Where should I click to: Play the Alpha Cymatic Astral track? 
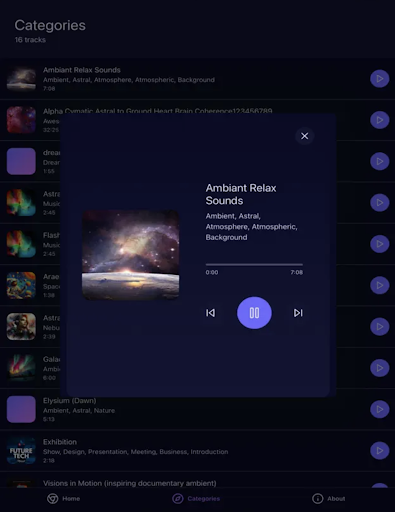[x=379, y=120]
